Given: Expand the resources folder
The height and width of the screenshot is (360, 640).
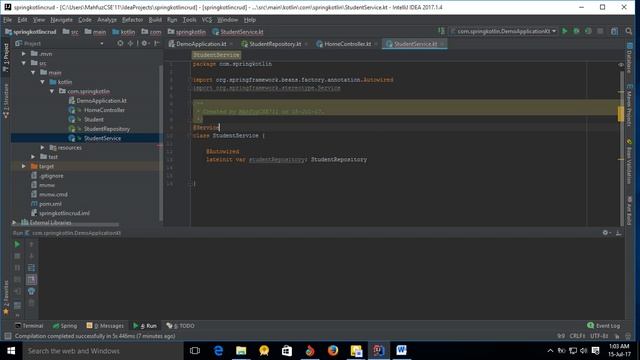Looking at the screenshot, I should [42, 147].
